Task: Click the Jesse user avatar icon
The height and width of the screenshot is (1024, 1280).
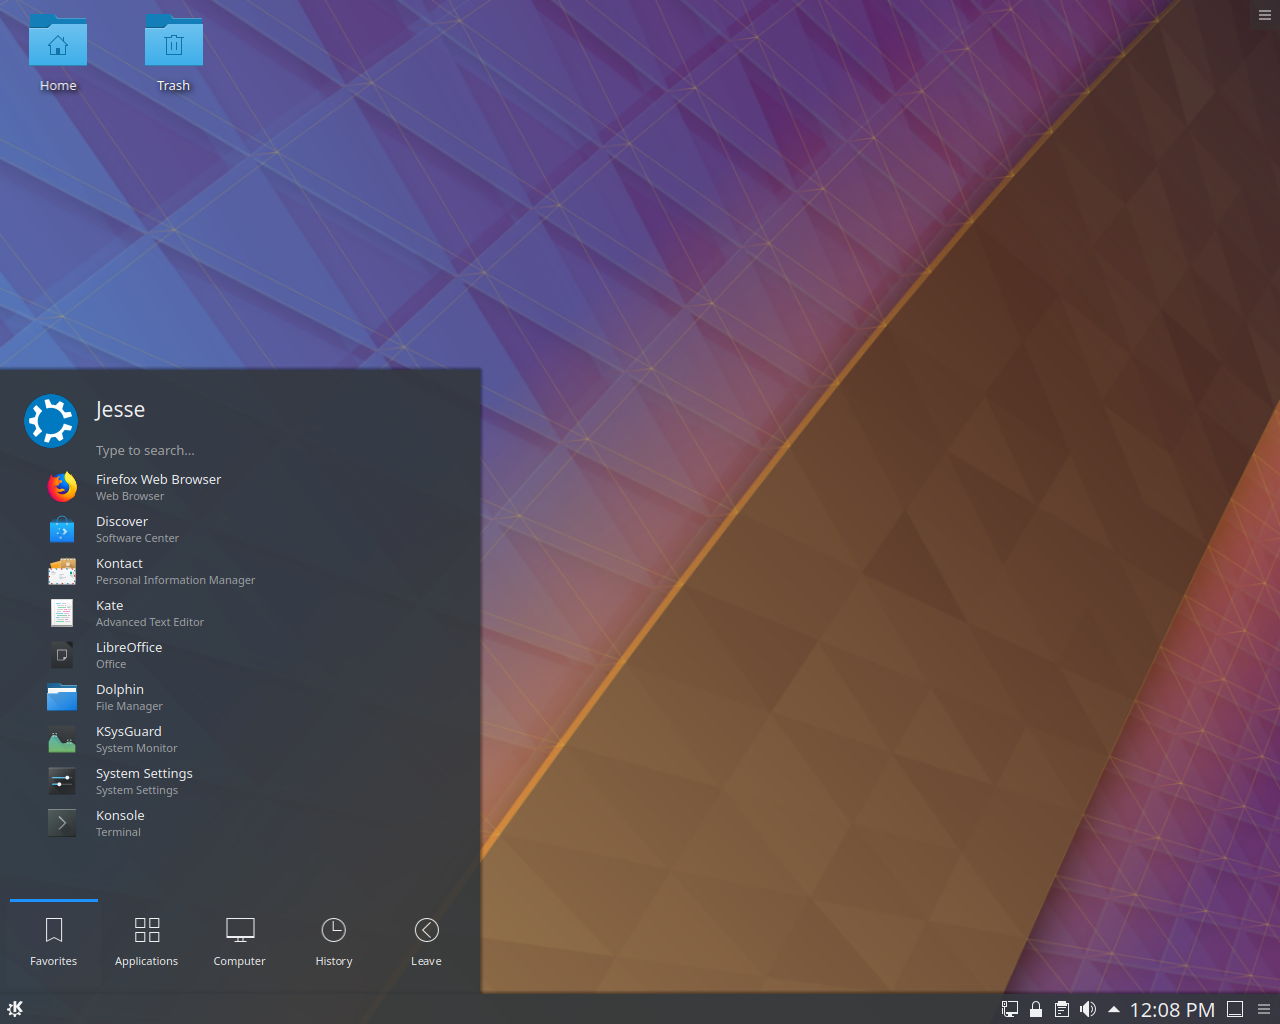Action: click(x=51, y=421)
